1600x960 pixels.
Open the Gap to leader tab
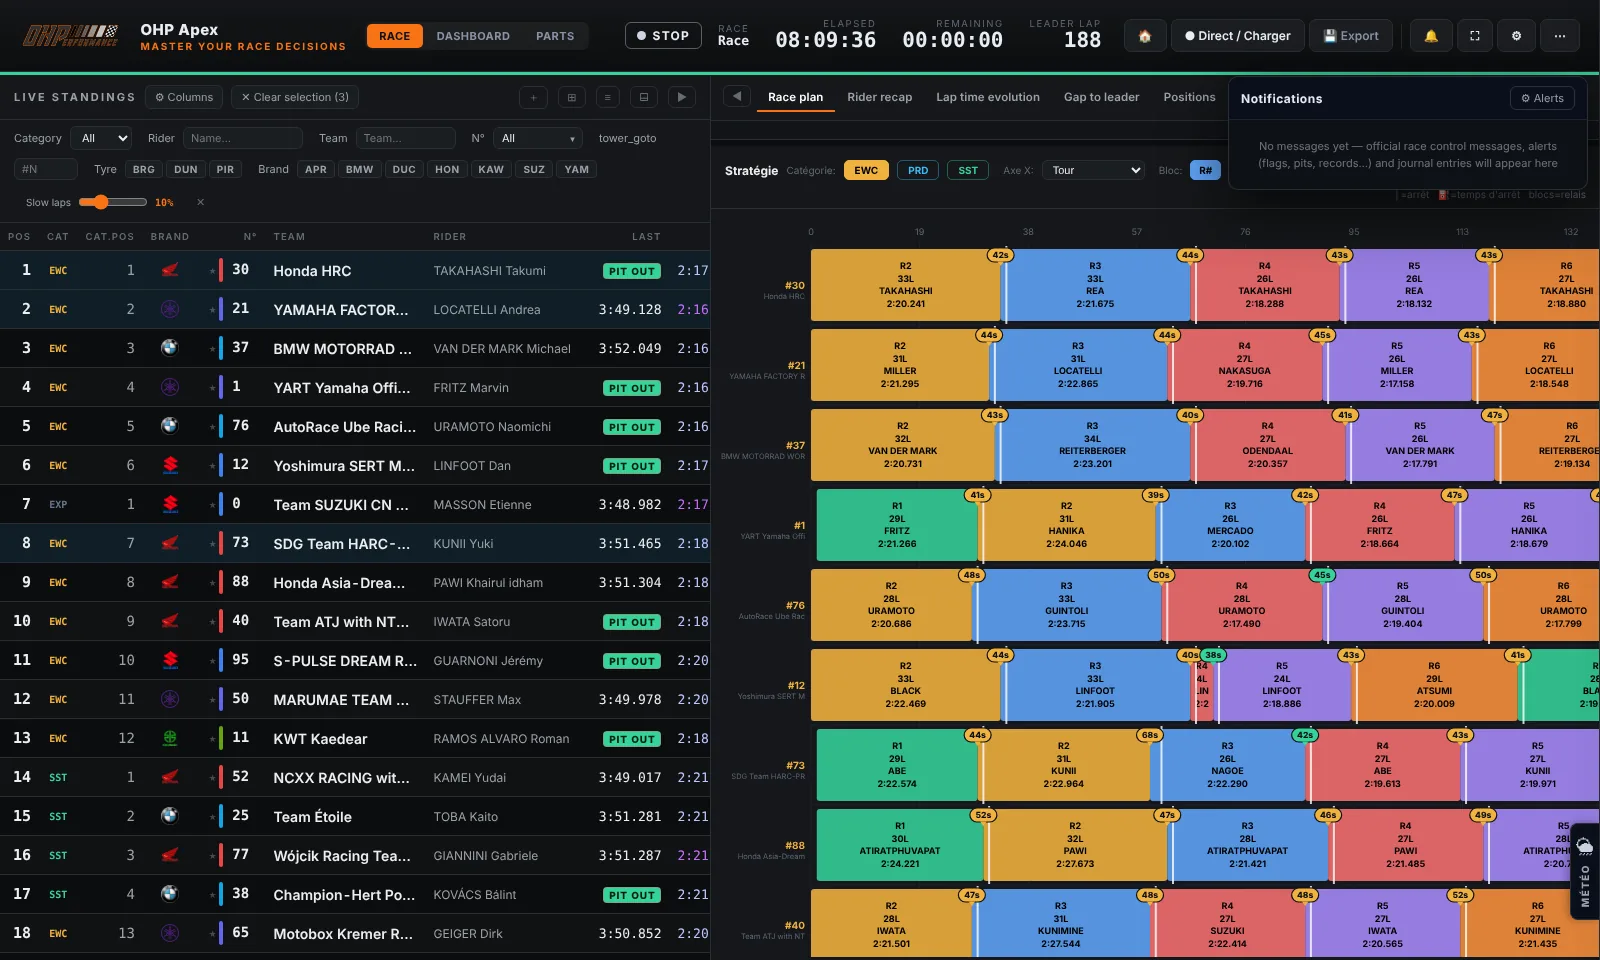(1102, 97)
